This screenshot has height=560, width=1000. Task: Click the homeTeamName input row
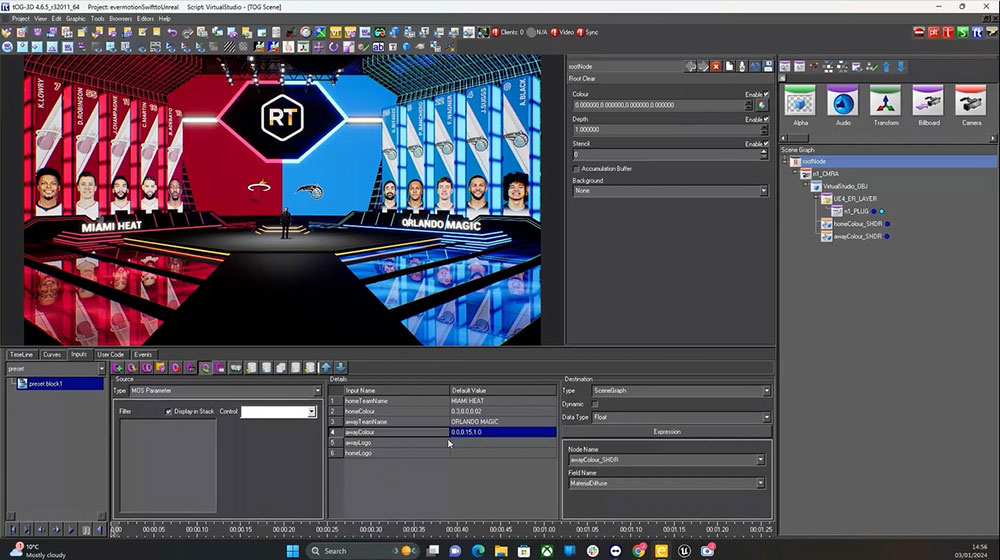442,401
